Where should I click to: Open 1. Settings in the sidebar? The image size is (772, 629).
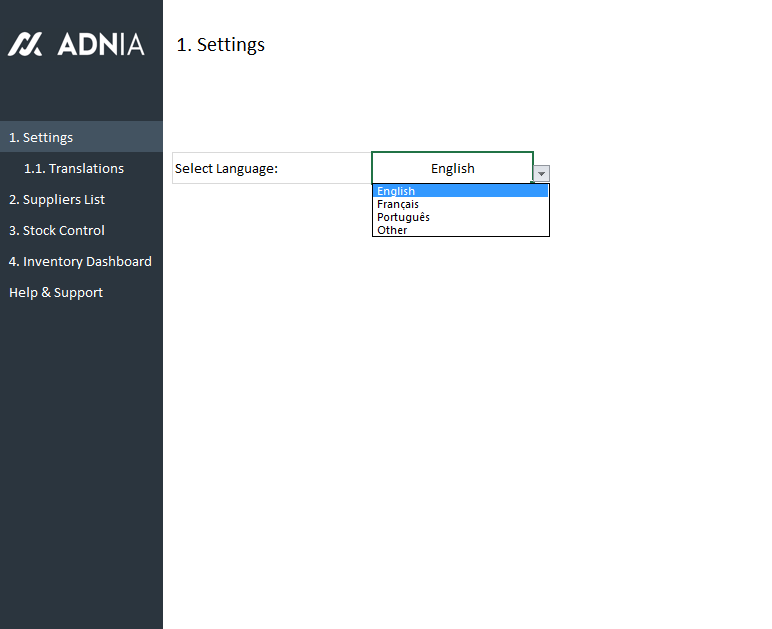coord(41,138)
